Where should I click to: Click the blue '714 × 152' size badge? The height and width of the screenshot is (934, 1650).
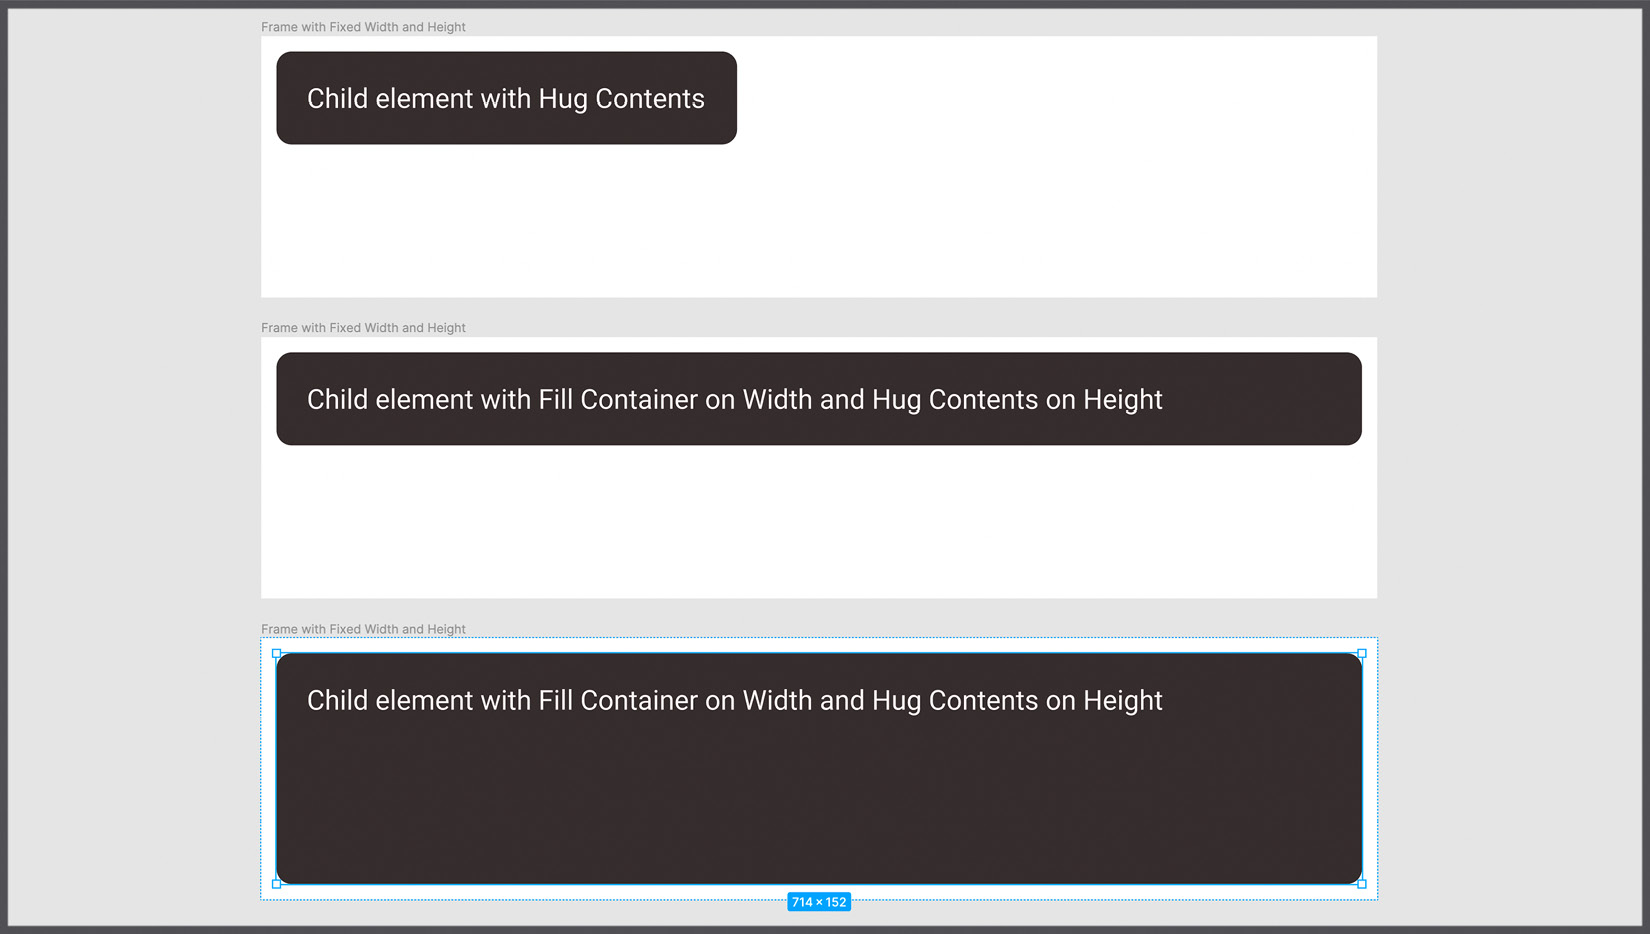coord(818,901)
